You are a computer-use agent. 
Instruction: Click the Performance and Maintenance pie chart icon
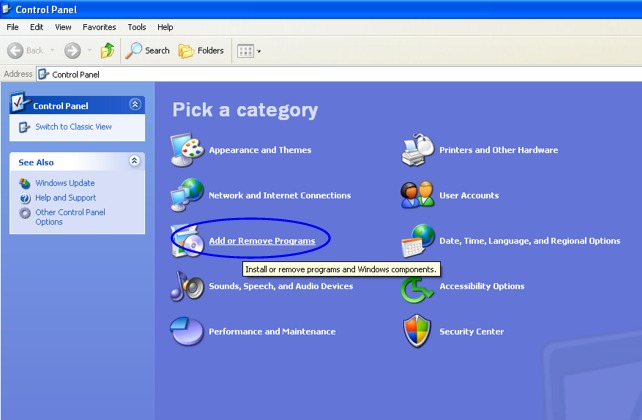(187, 331)
